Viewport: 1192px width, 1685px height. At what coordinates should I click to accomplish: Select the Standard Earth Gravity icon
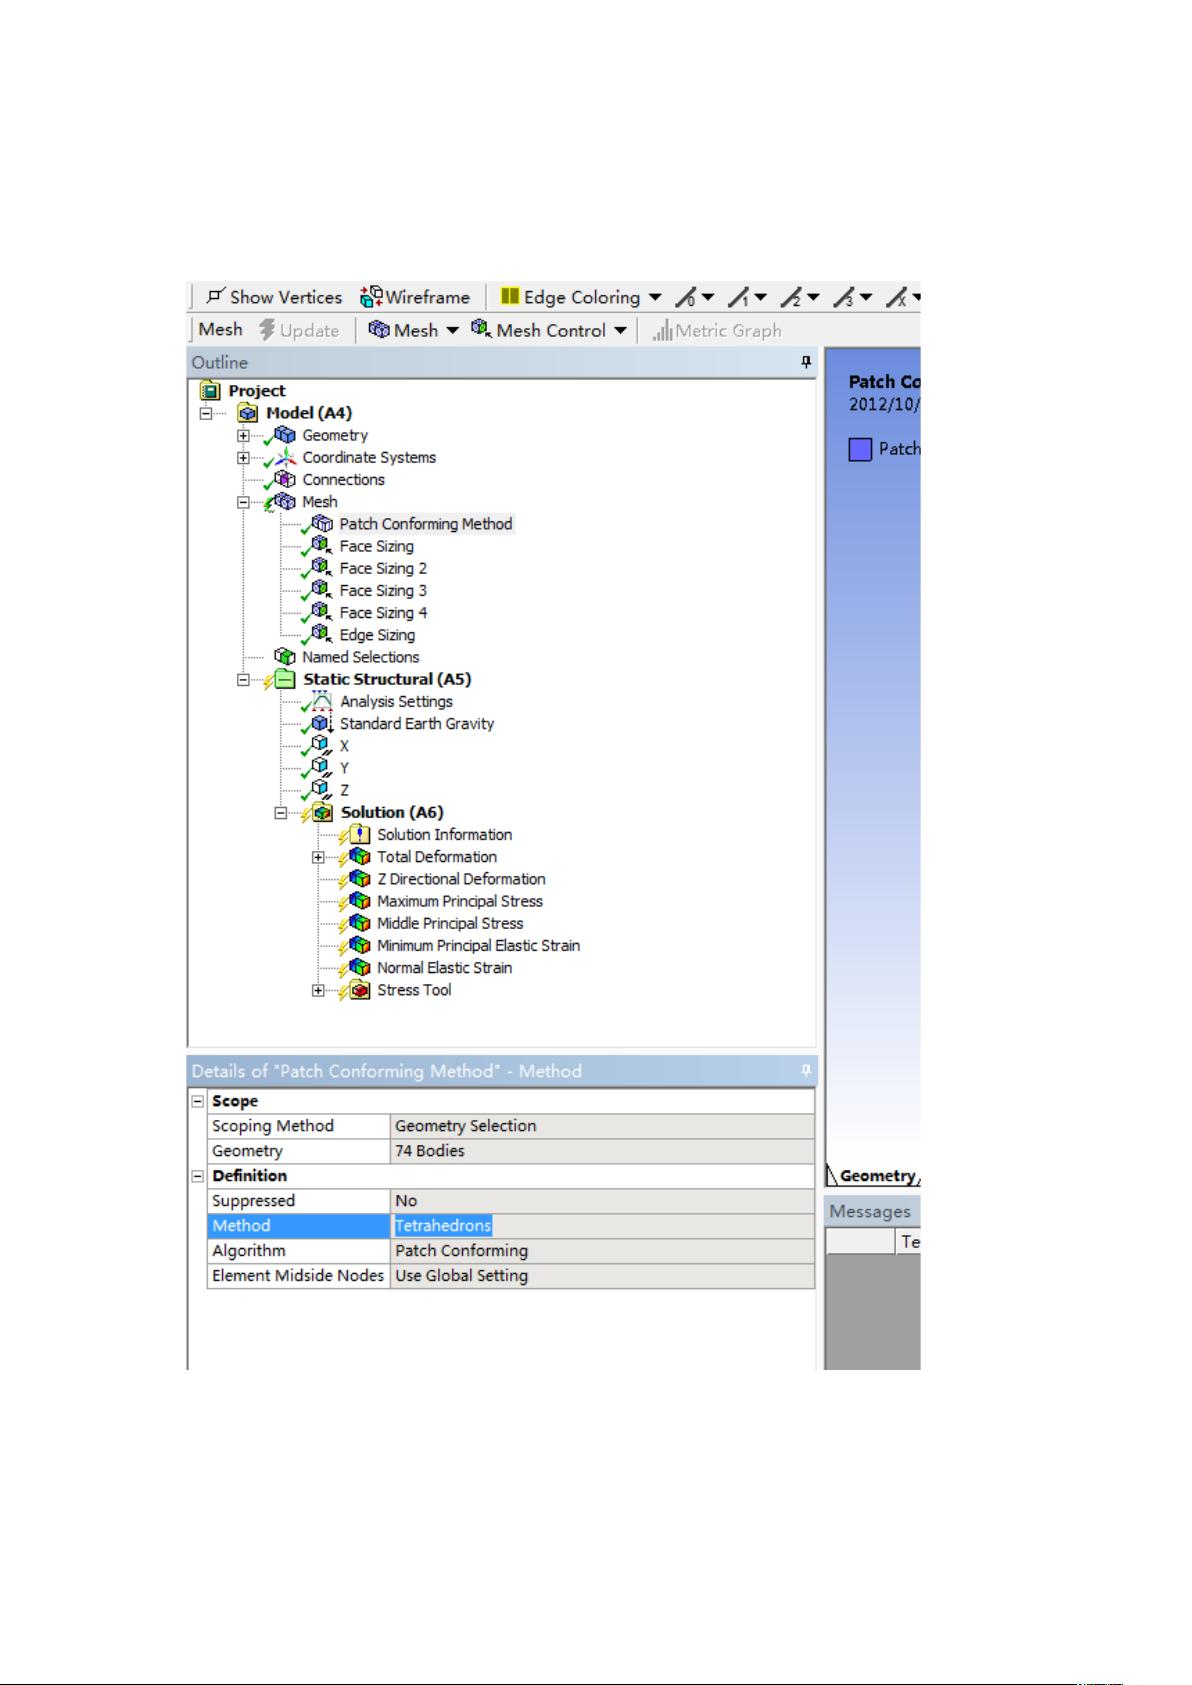pos(321,724)
